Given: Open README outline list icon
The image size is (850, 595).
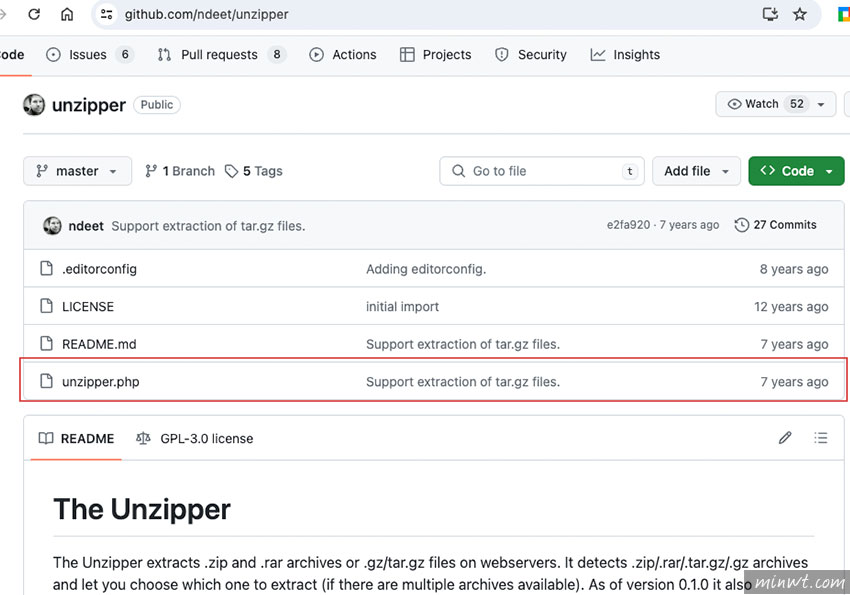Looking at the screenshot, I should pyautogui.click(x=821, y=438).
